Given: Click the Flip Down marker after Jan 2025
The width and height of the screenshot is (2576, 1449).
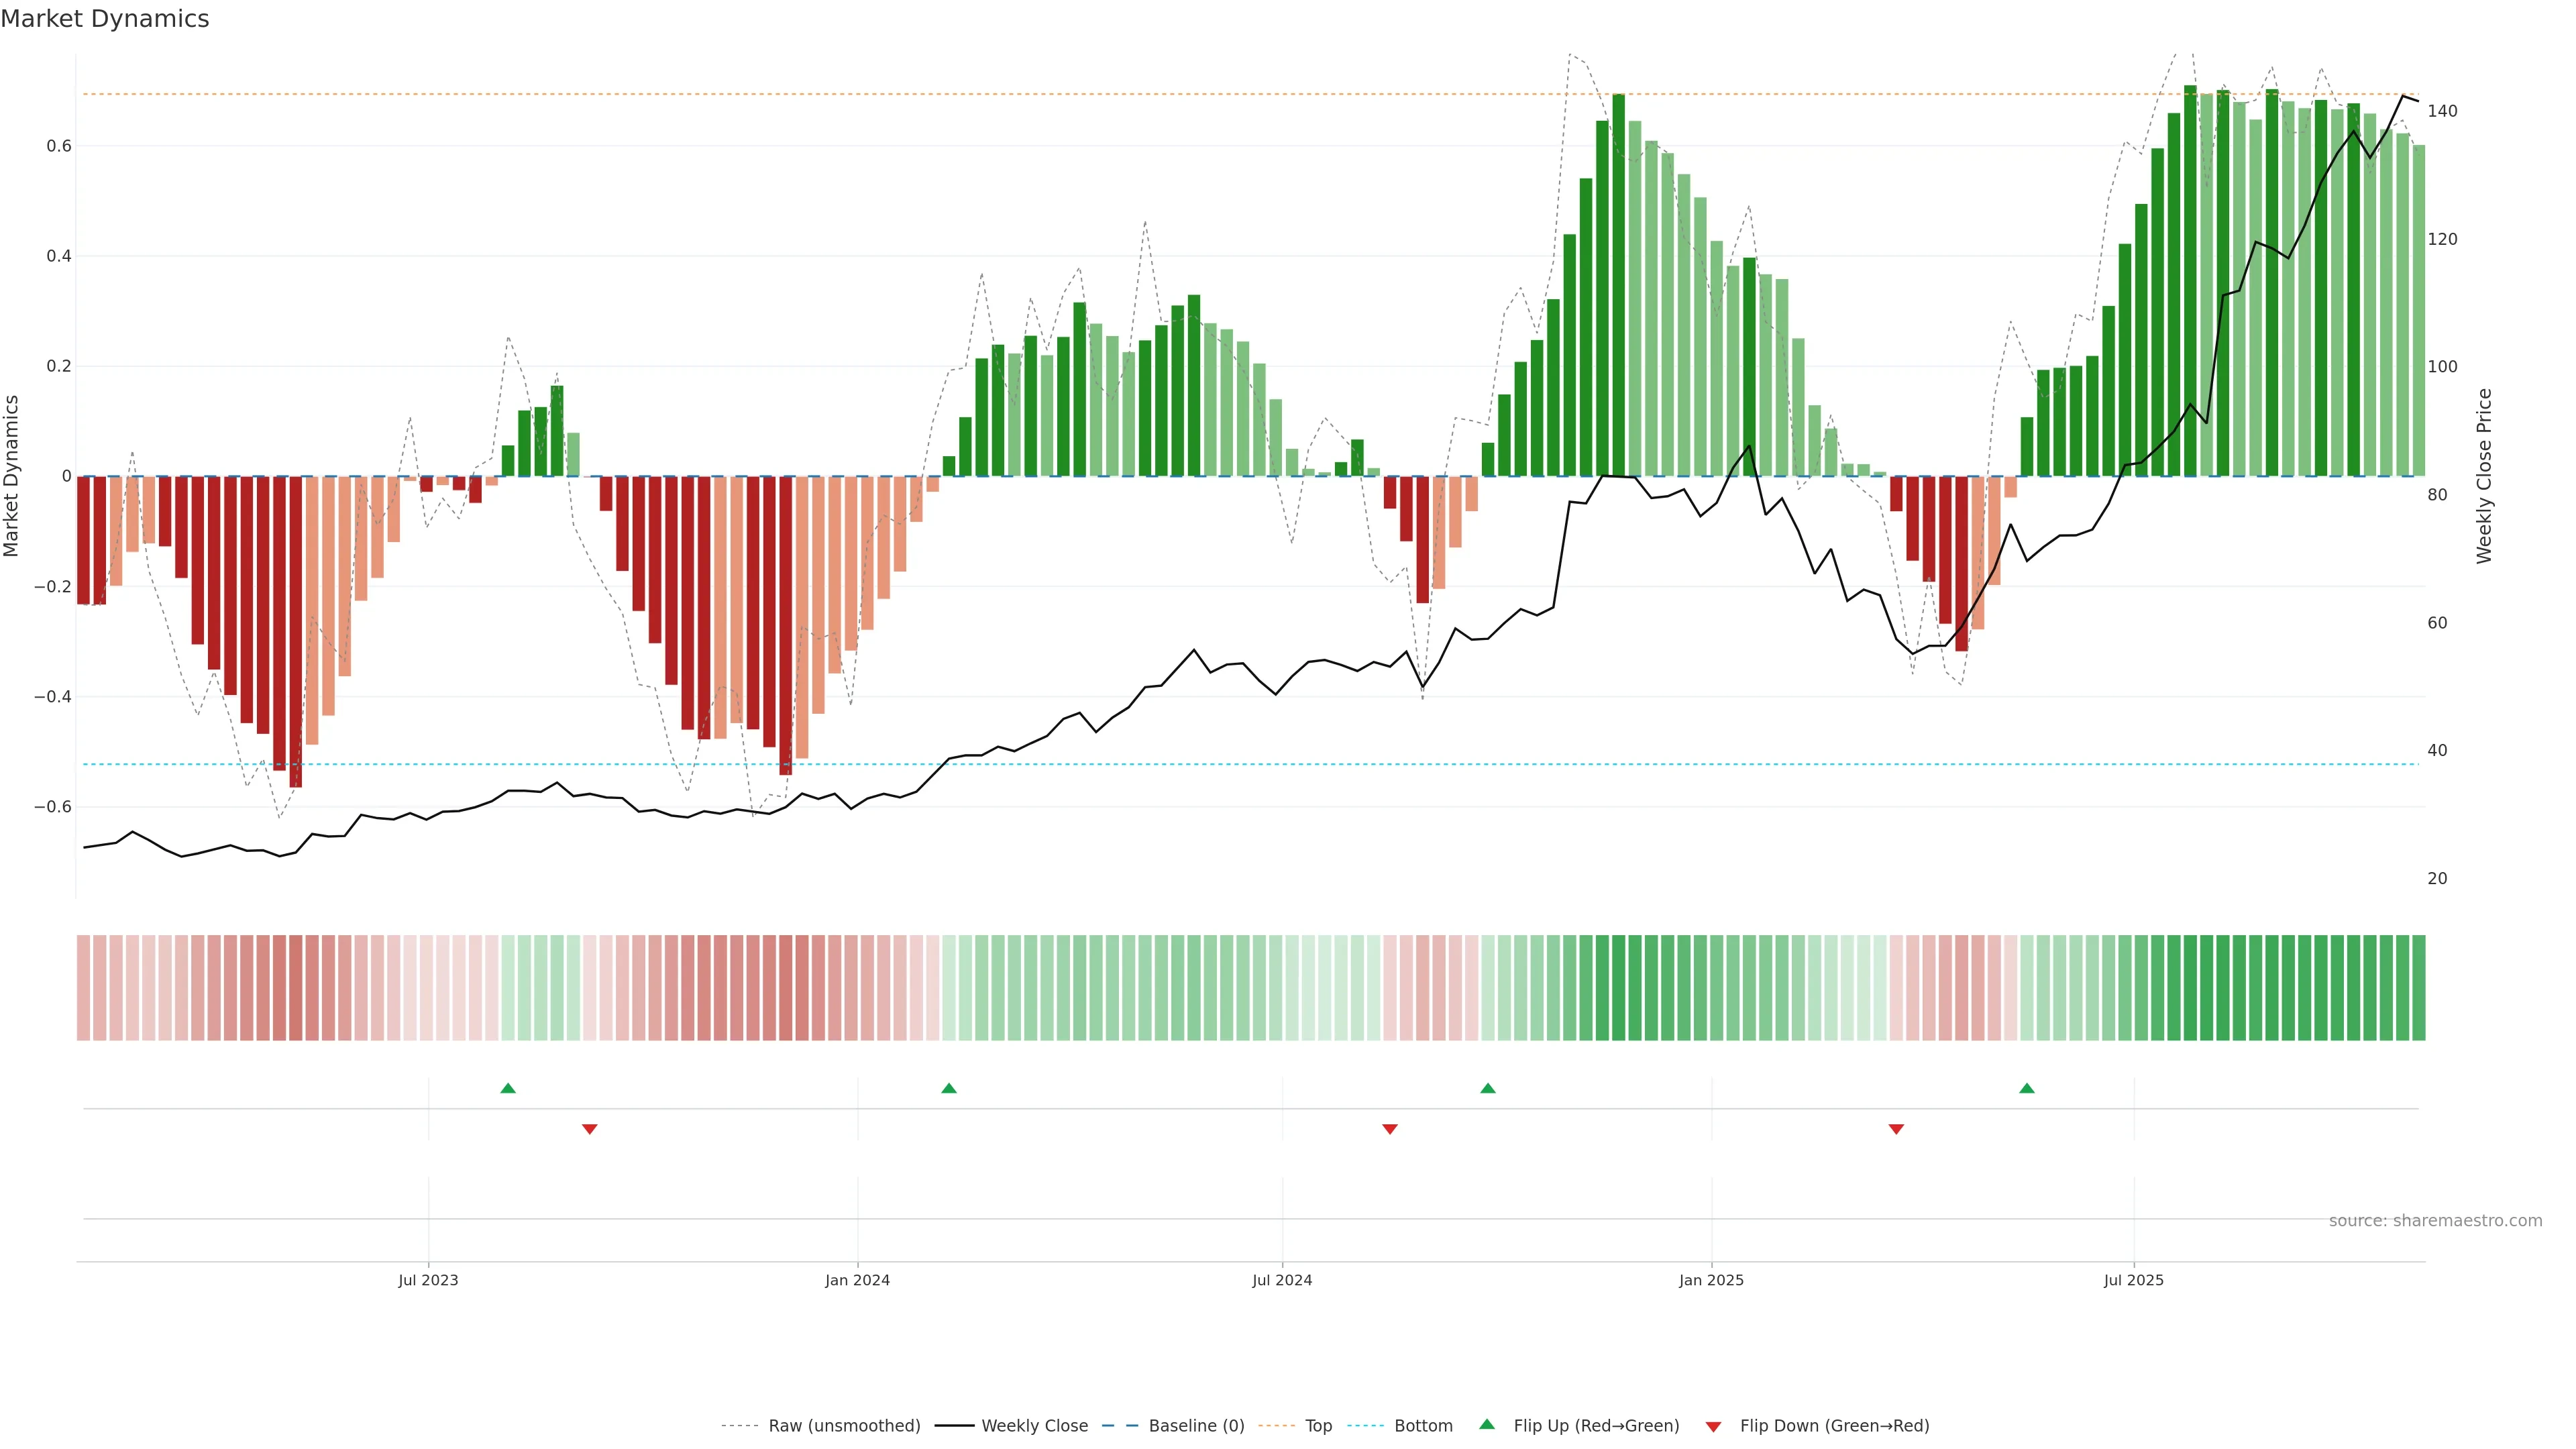Looking at the screenshot, I should (1896, 1129).
